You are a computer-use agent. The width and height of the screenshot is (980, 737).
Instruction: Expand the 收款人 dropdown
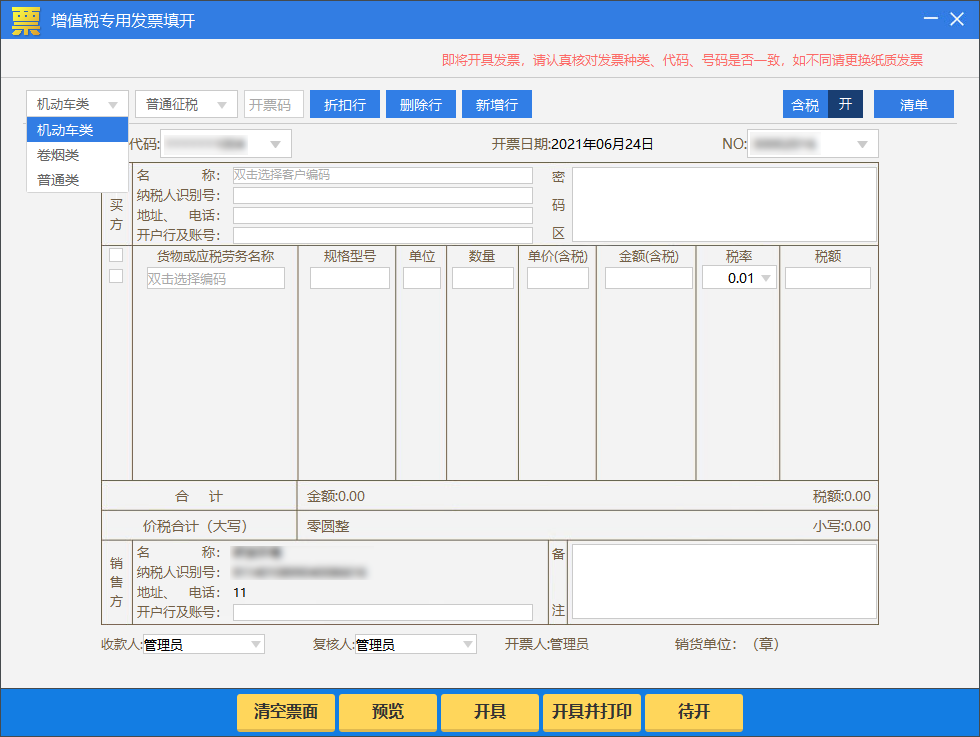click(256, 645)
